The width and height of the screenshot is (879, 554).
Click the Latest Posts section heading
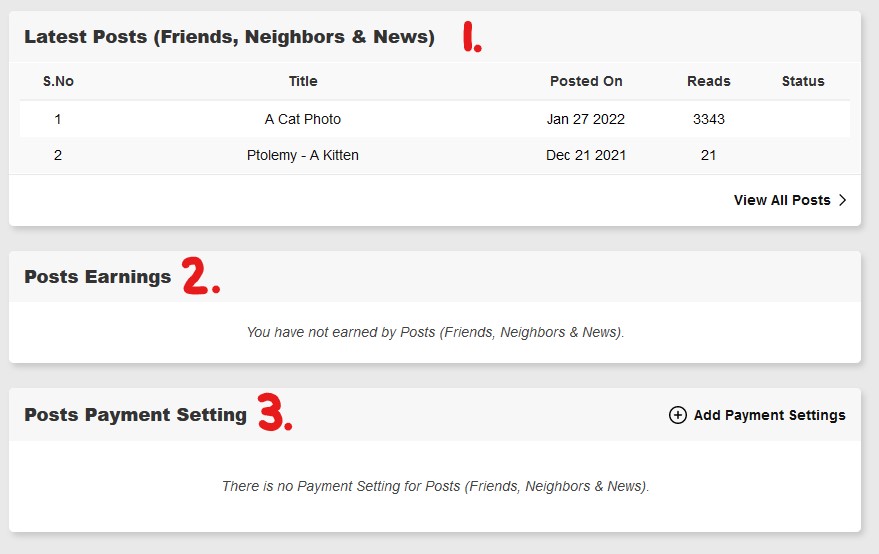(229, 37)
